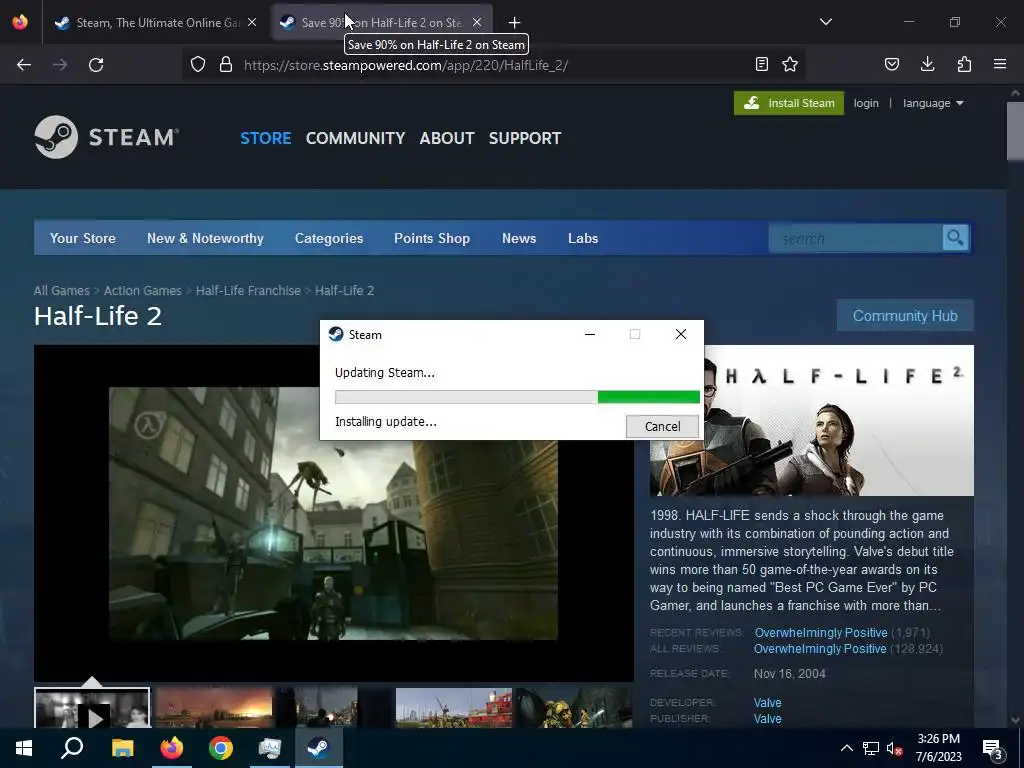Image resolution: width=1024 pixels, height=768 pixels.
Task: Click the Firefox forward arrow
Action: pyautogui.click(x=60, y=65)
